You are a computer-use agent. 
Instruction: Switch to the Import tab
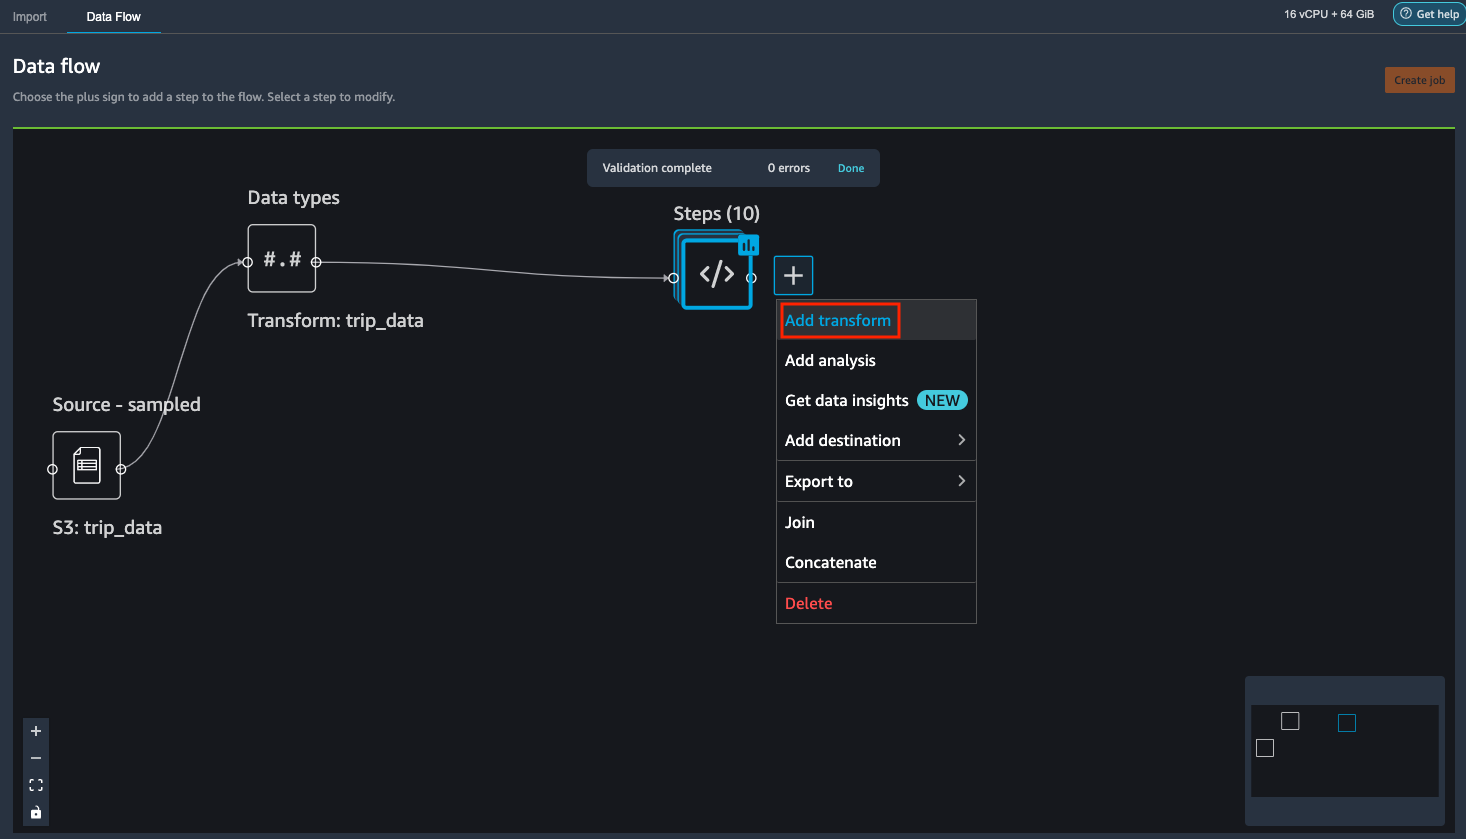[30, 16]
